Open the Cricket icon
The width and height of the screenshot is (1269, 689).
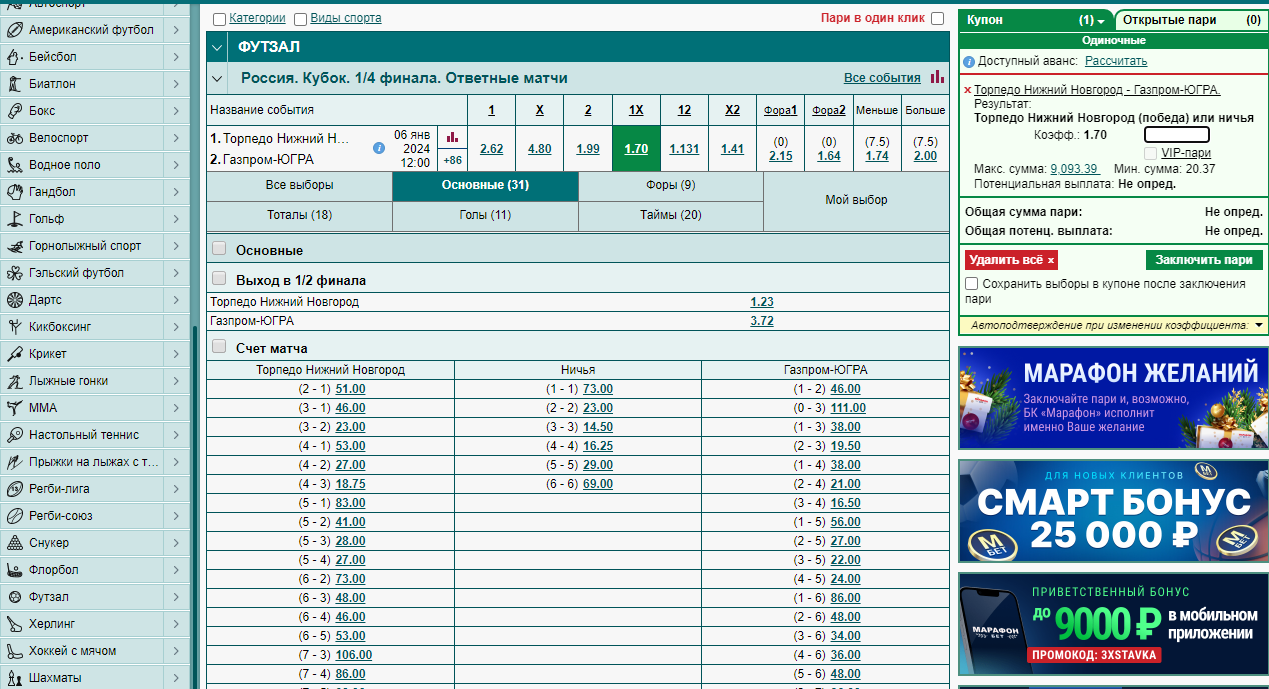tap(14, 354)
